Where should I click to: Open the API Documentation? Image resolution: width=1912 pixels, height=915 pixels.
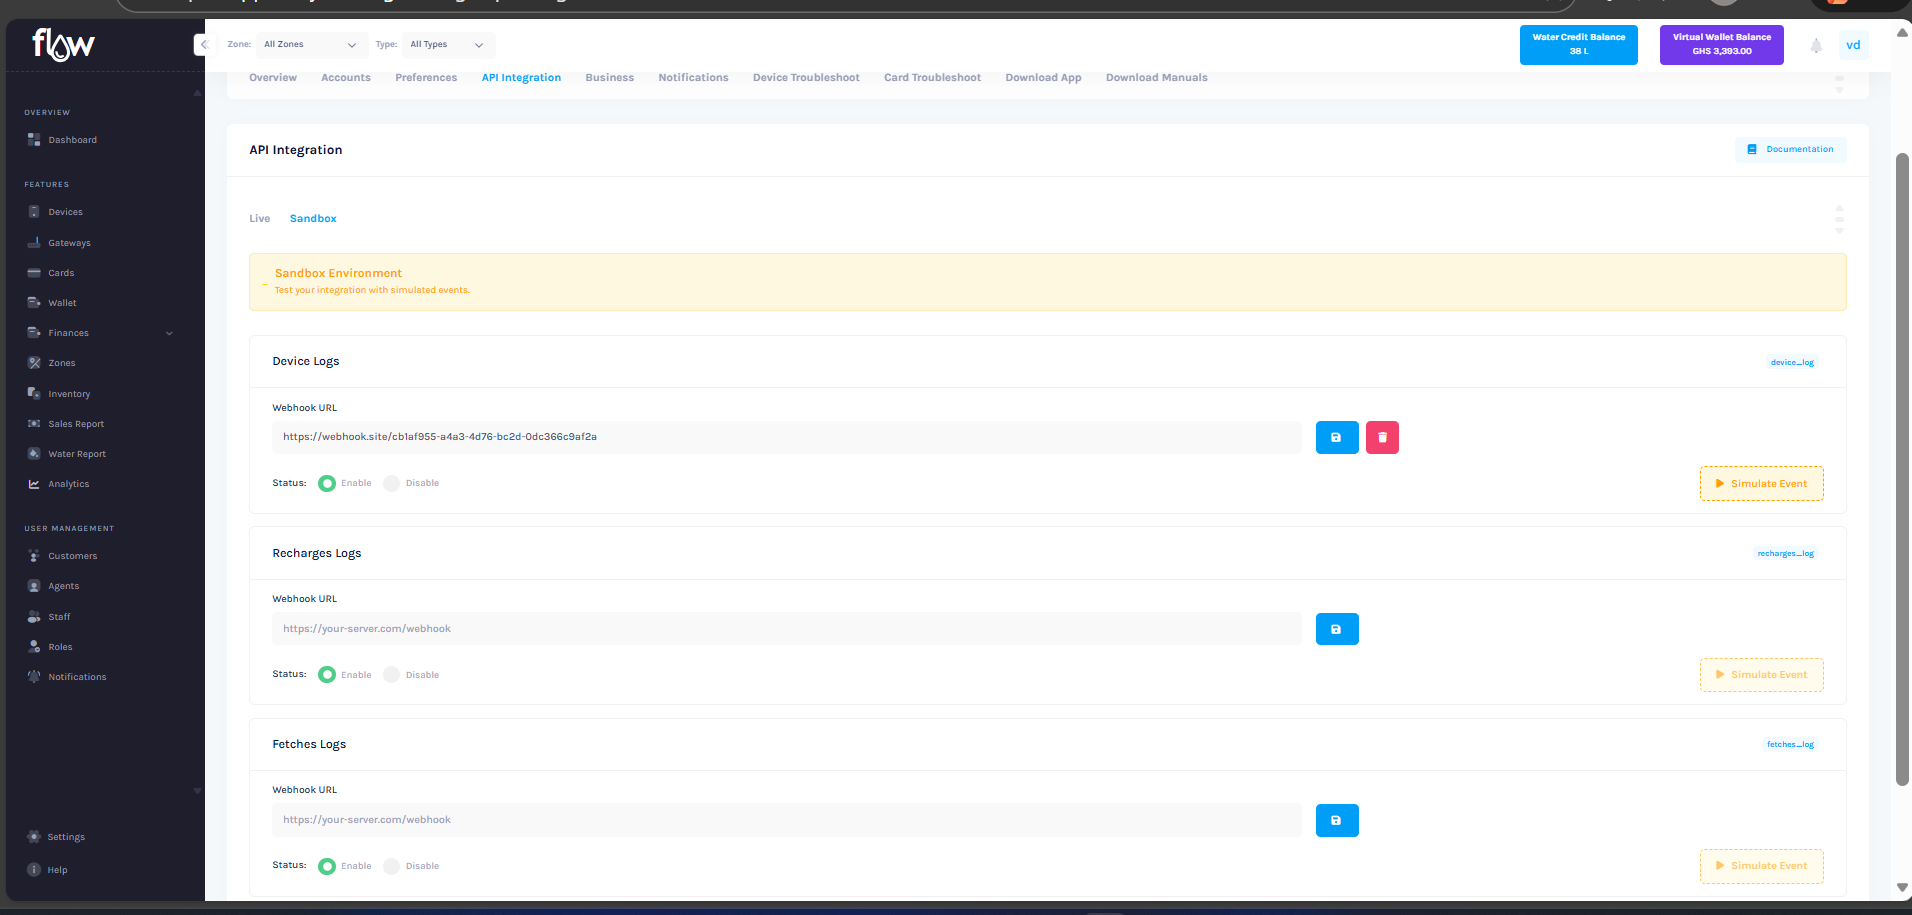click(x=1789, y=149)
